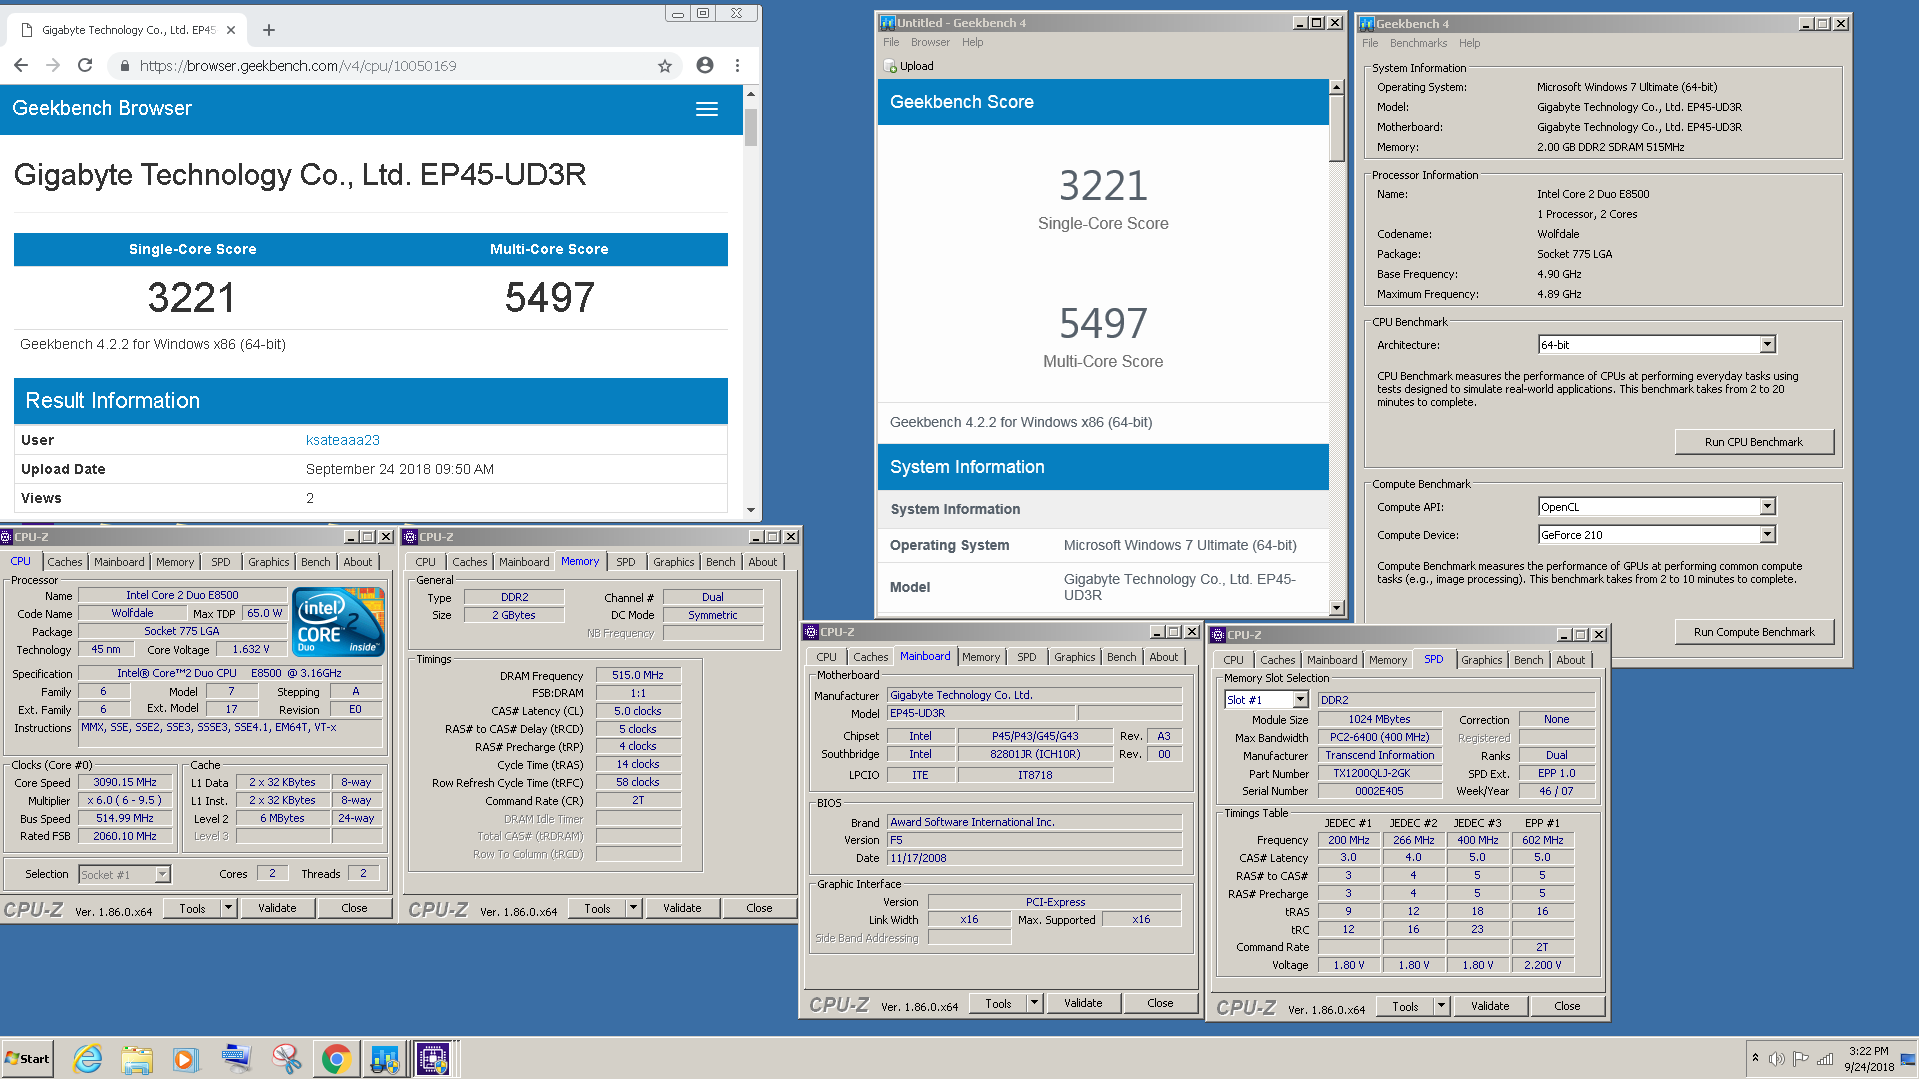Viewport: 1919px width, 1079px height.
Task: Switch to Chrome in the taskbar
Action: [x=336, y=1059]
